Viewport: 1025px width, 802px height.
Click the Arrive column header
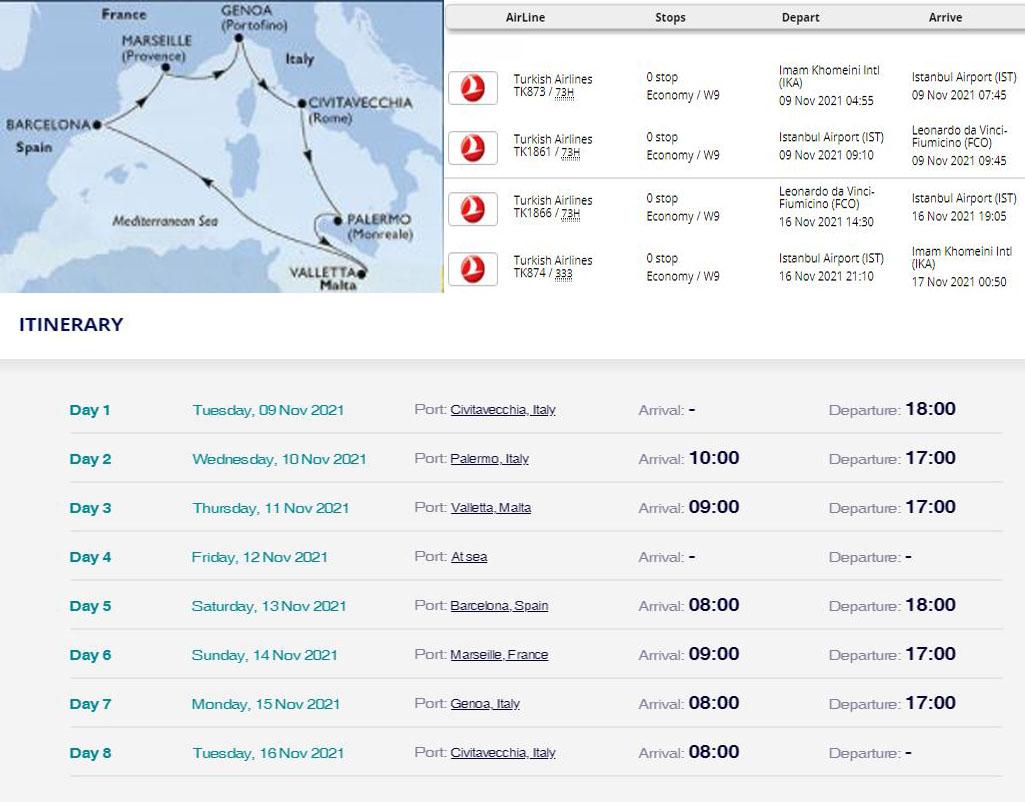945,17
